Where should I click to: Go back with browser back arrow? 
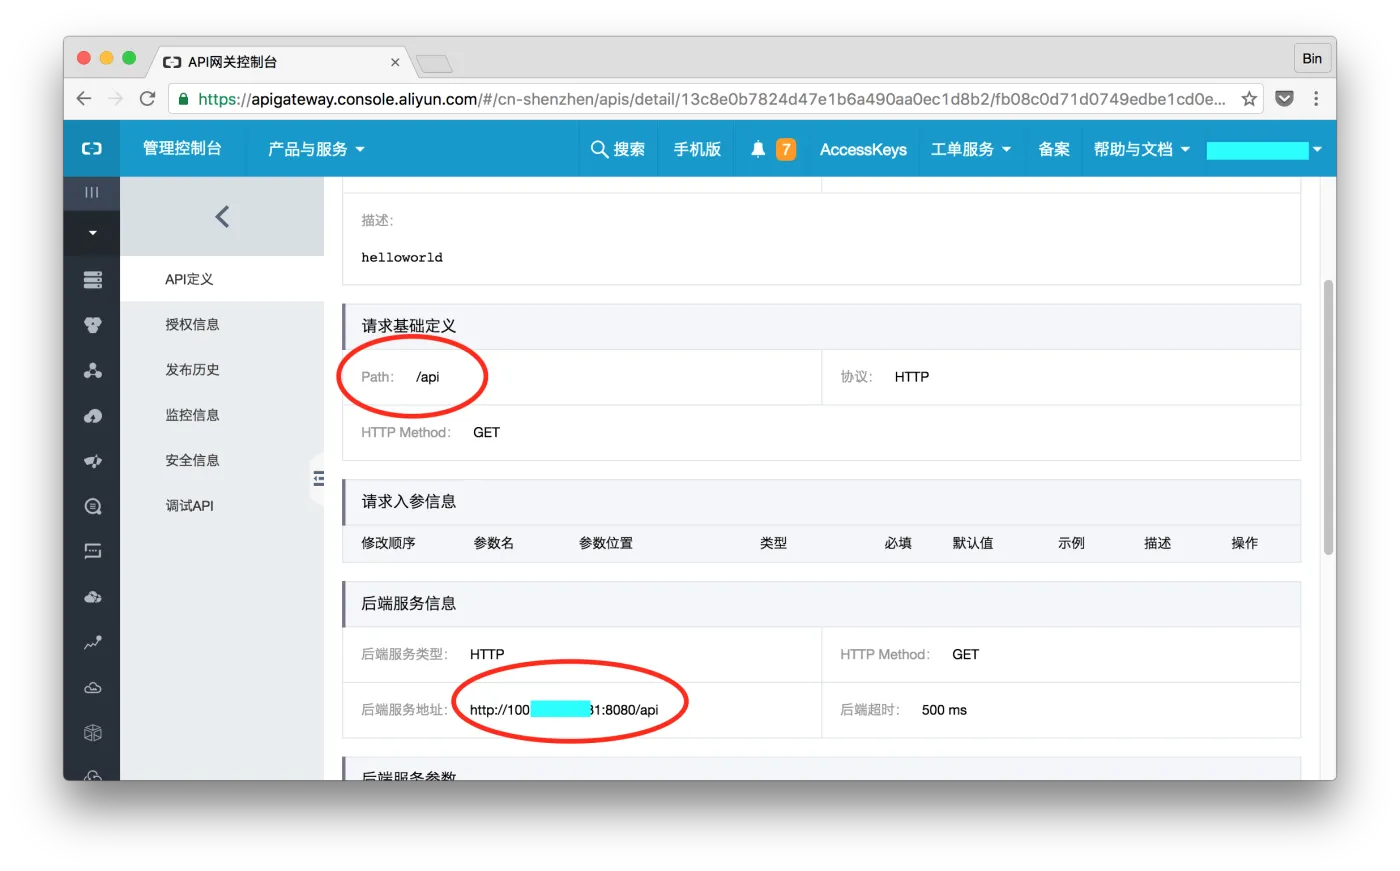[84, 98]
